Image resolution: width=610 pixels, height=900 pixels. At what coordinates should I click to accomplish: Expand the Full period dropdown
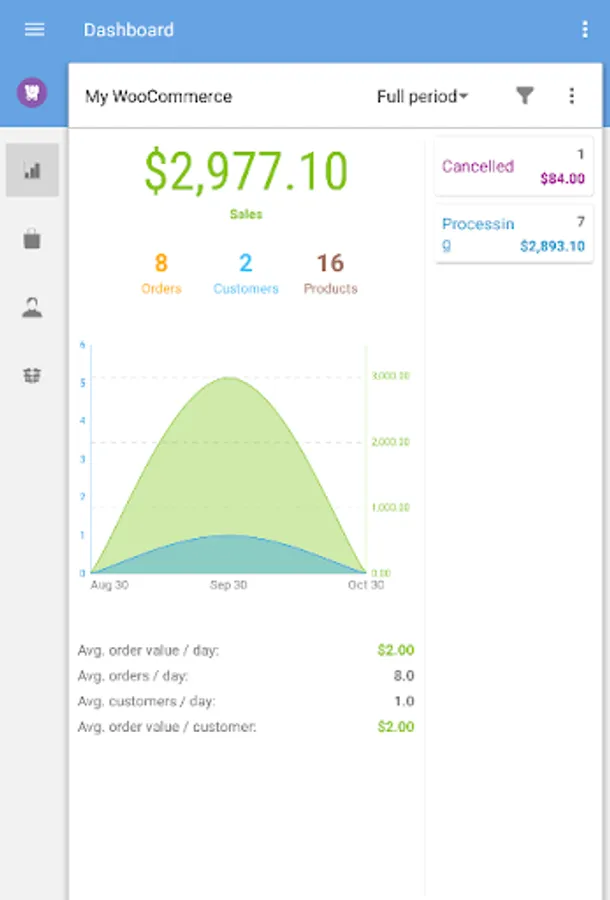tap(422, 96)
